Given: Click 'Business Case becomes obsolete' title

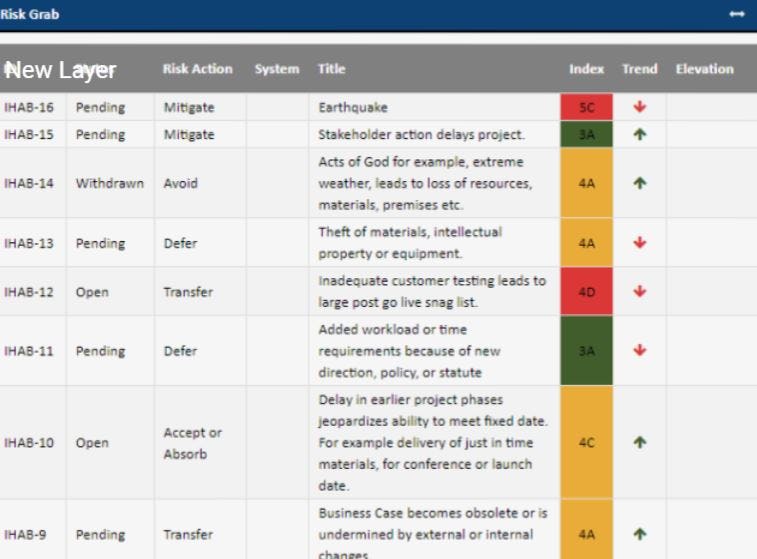Looking at the screenshot, I should coord(433,534).
